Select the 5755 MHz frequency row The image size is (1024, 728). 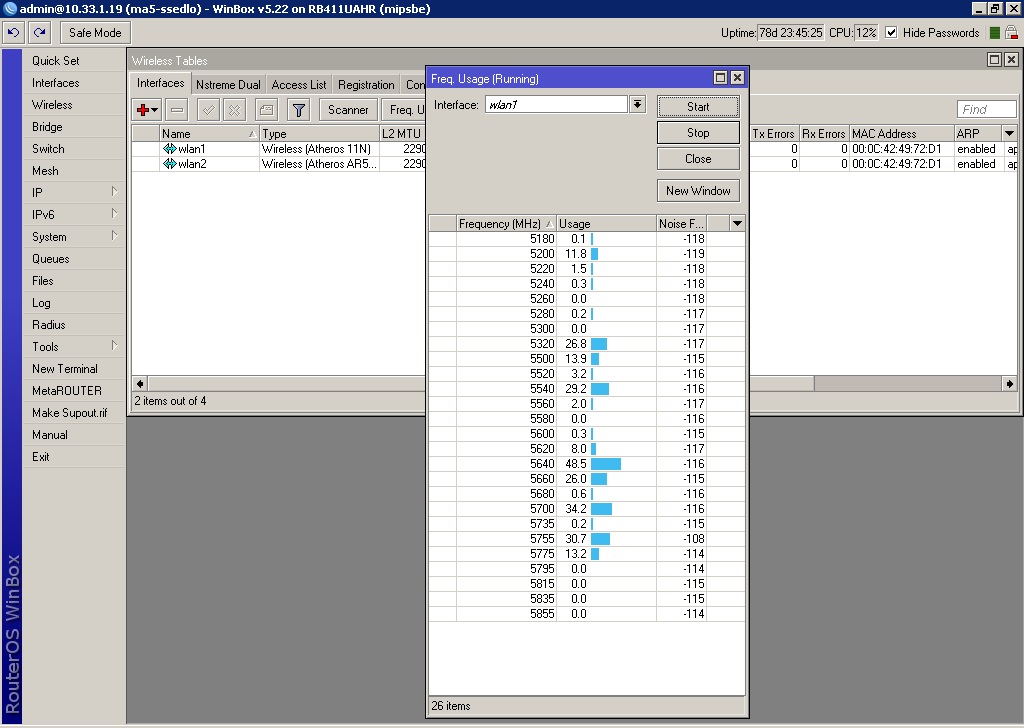click(x=586, y=539)
